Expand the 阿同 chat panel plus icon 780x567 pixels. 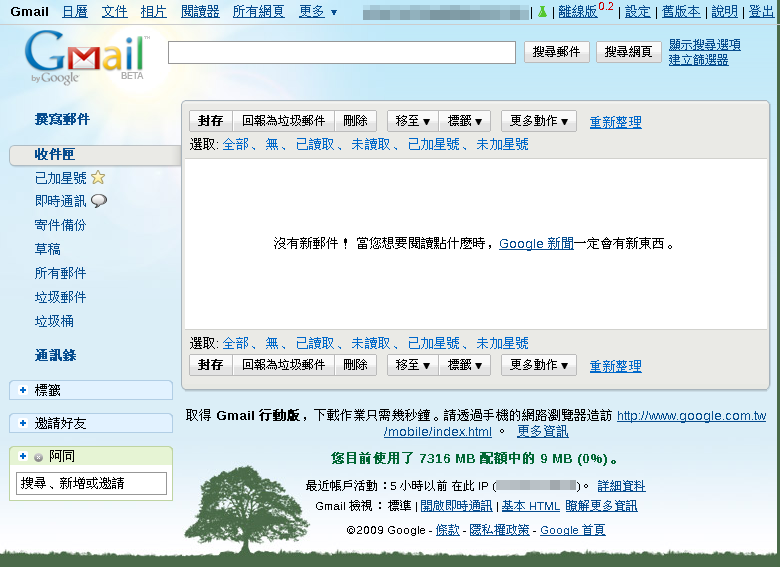(x=23, y=456)
